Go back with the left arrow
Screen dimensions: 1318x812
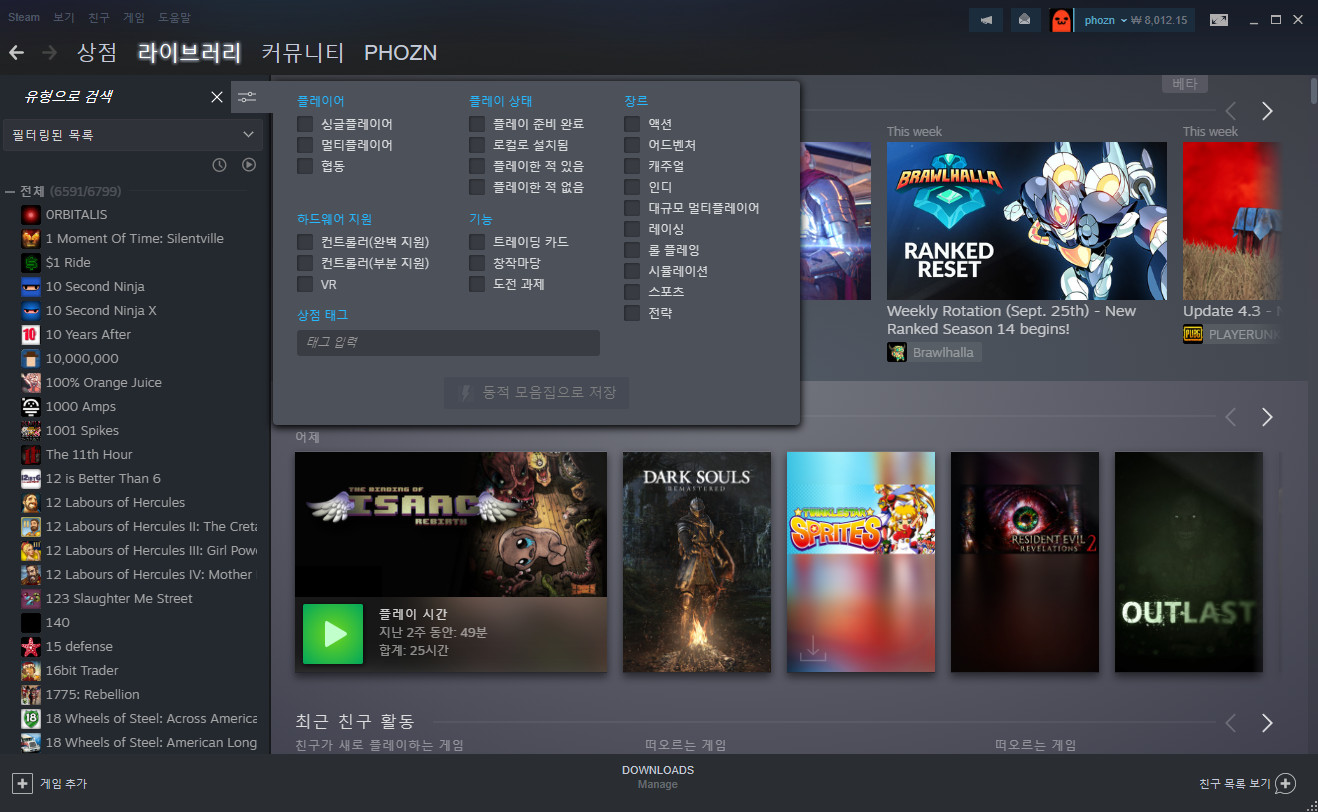click(x=16, y=52)
